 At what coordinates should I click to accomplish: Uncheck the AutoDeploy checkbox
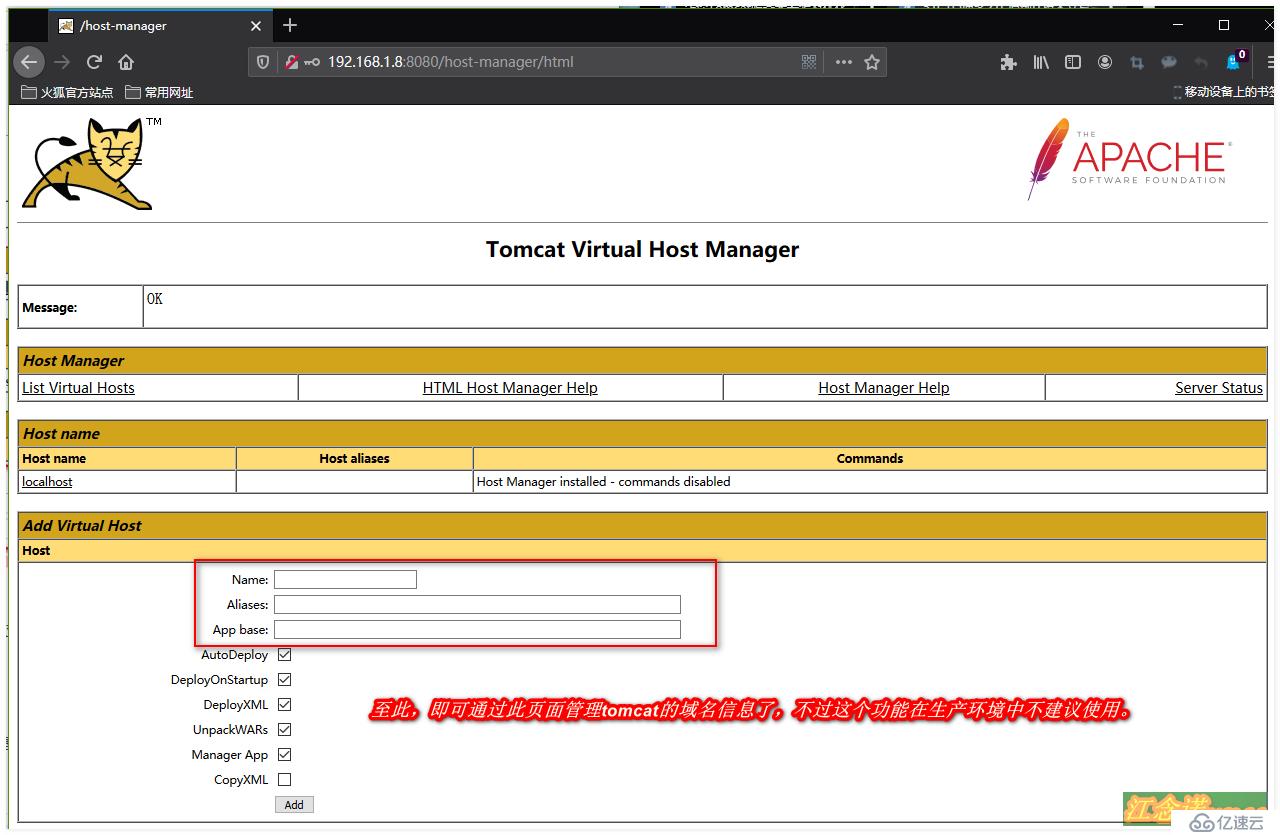(x=285, y=655)
